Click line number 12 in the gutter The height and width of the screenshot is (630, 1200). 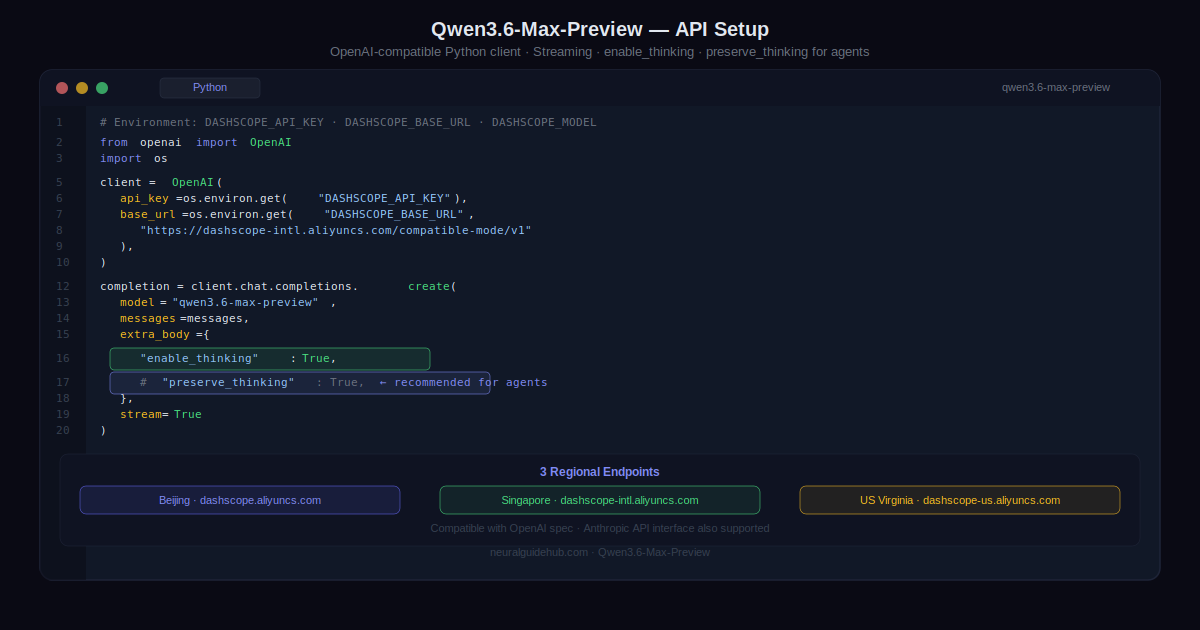point(62,286)
